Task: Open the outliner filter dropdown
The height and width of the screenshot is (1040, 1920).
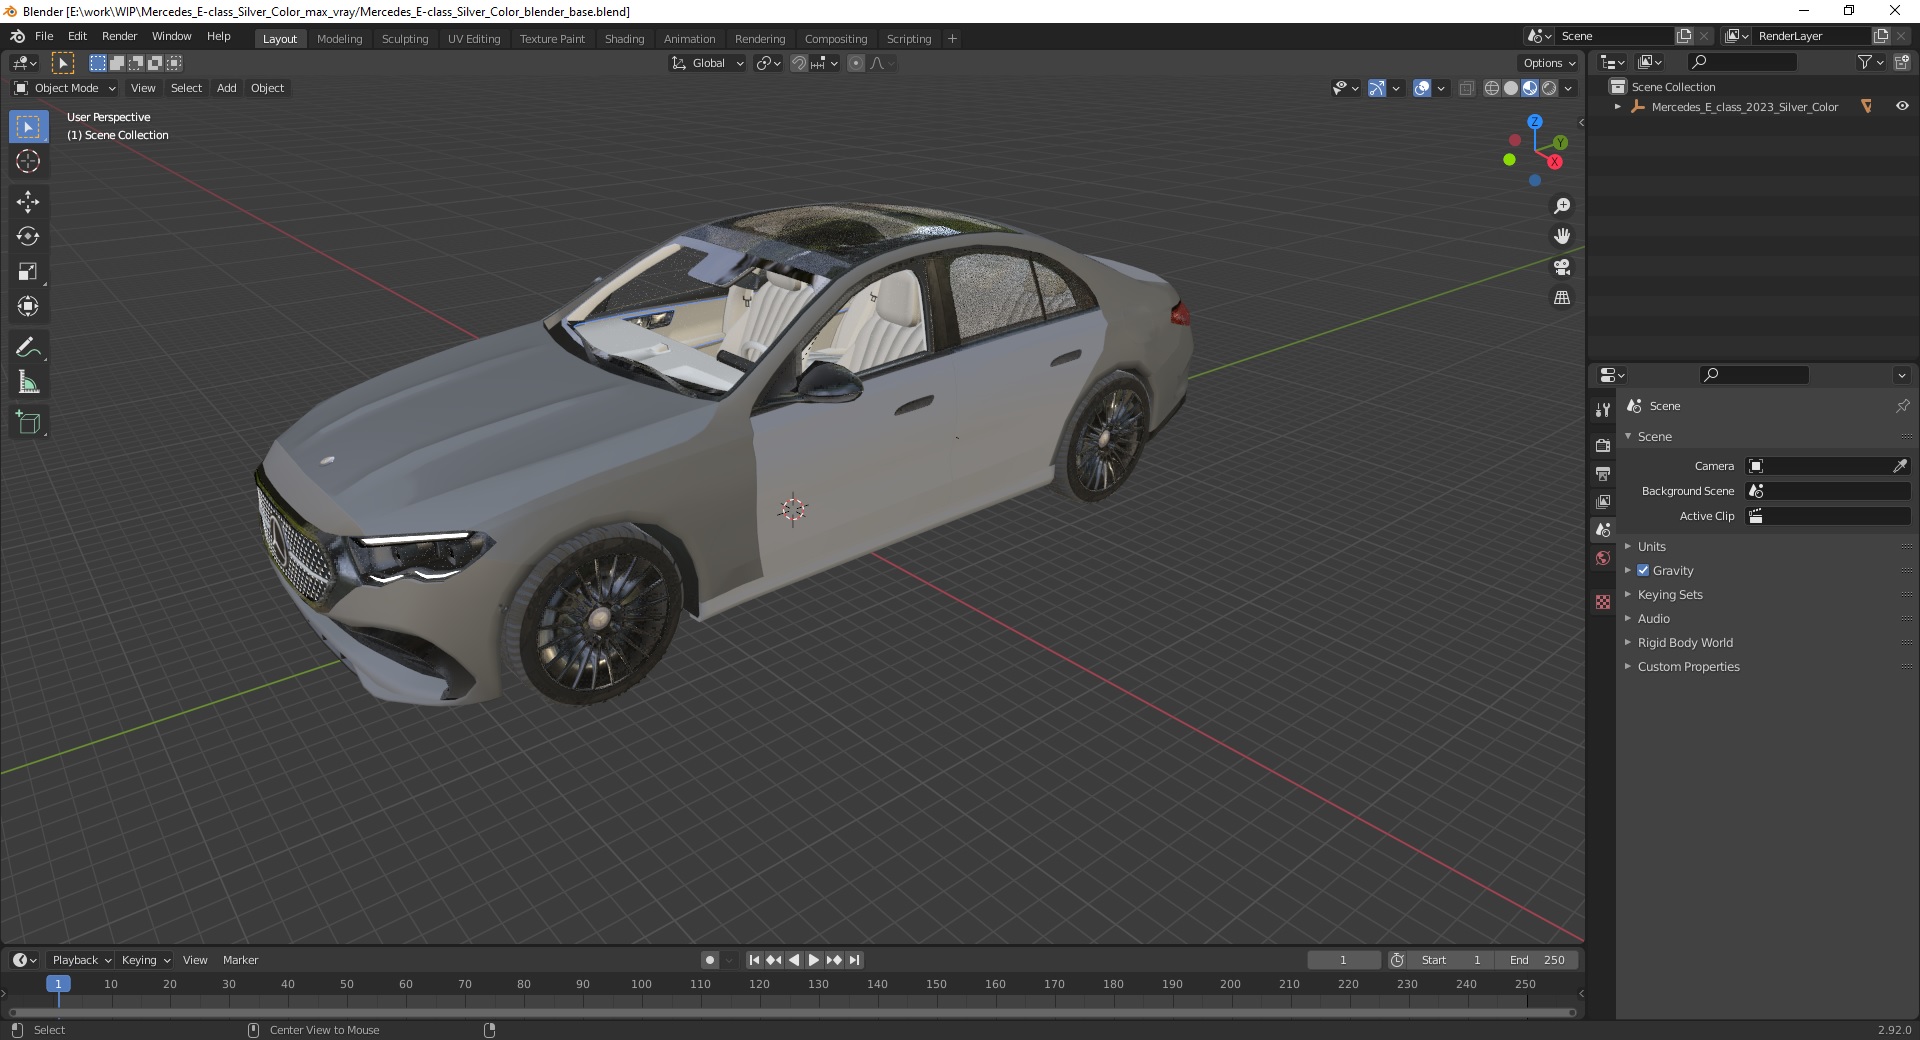Action: [x=1870, y=62]
